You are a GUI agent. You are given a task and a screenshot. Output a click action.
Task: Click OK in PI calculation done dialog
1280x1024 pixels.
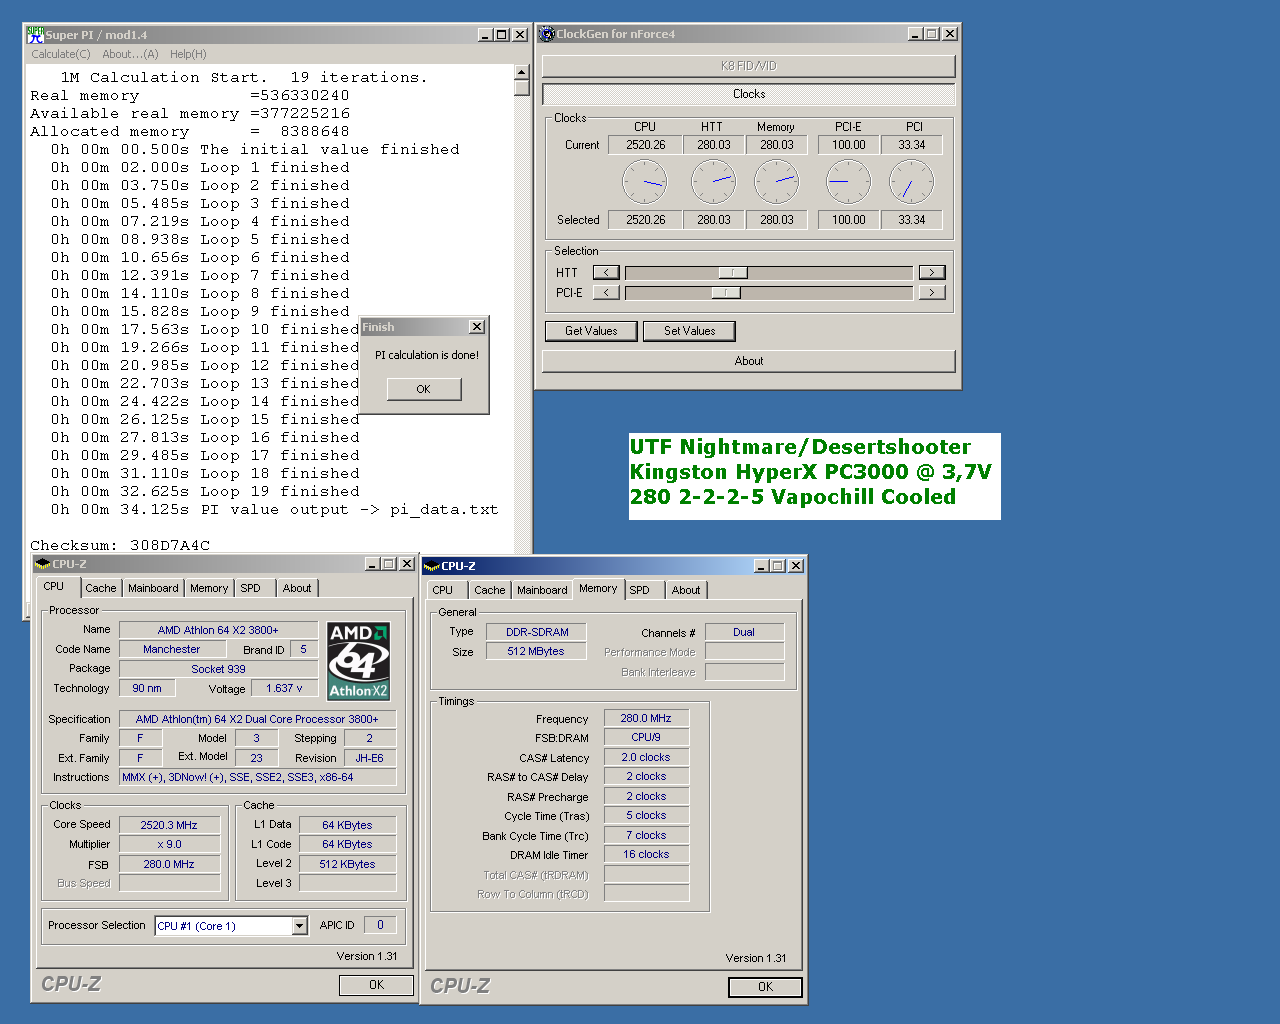pyautogui.click(x=424, y=389)
